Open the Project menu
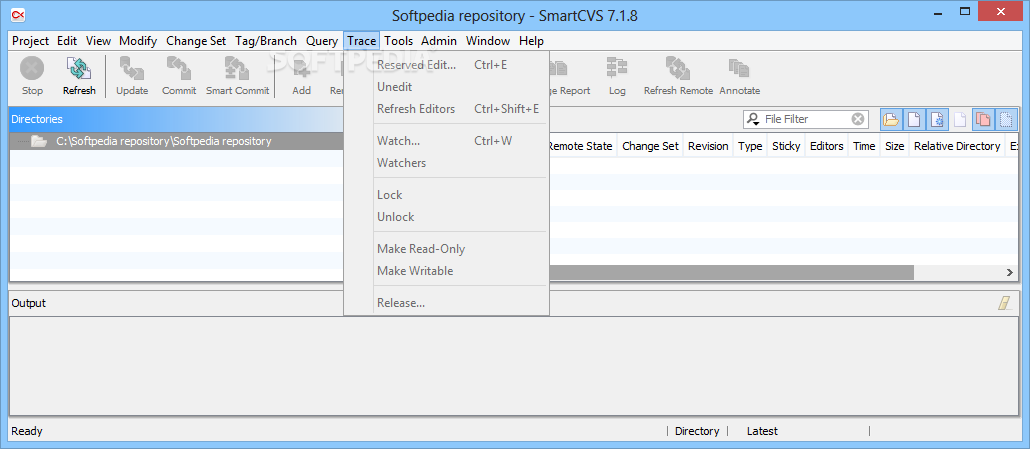This screenshot has height=449, width=1030. click(x=30, y=41)
